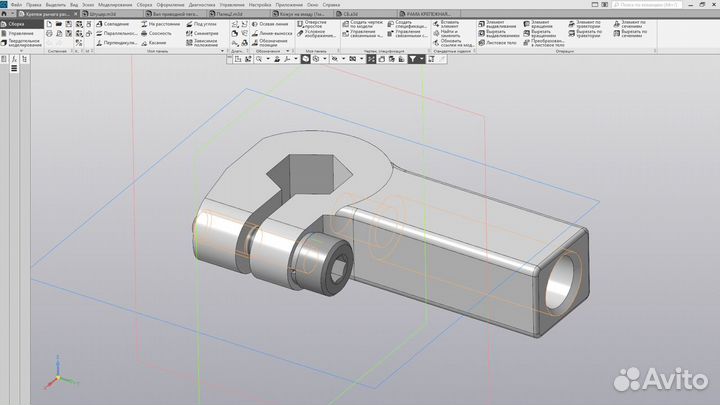Click the Вставить элемент button
The width and height of the screenshot is (720, 405).
tap(441, 24)
